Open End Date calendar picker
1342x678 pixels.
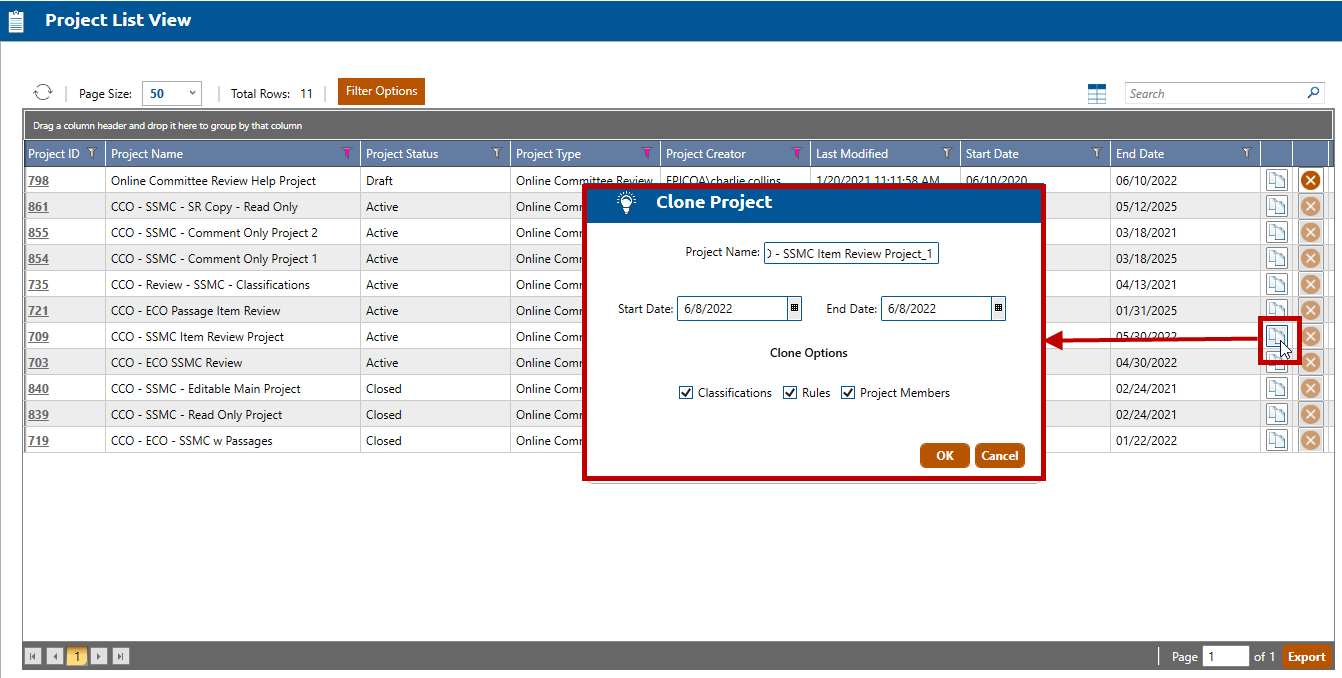997,308
